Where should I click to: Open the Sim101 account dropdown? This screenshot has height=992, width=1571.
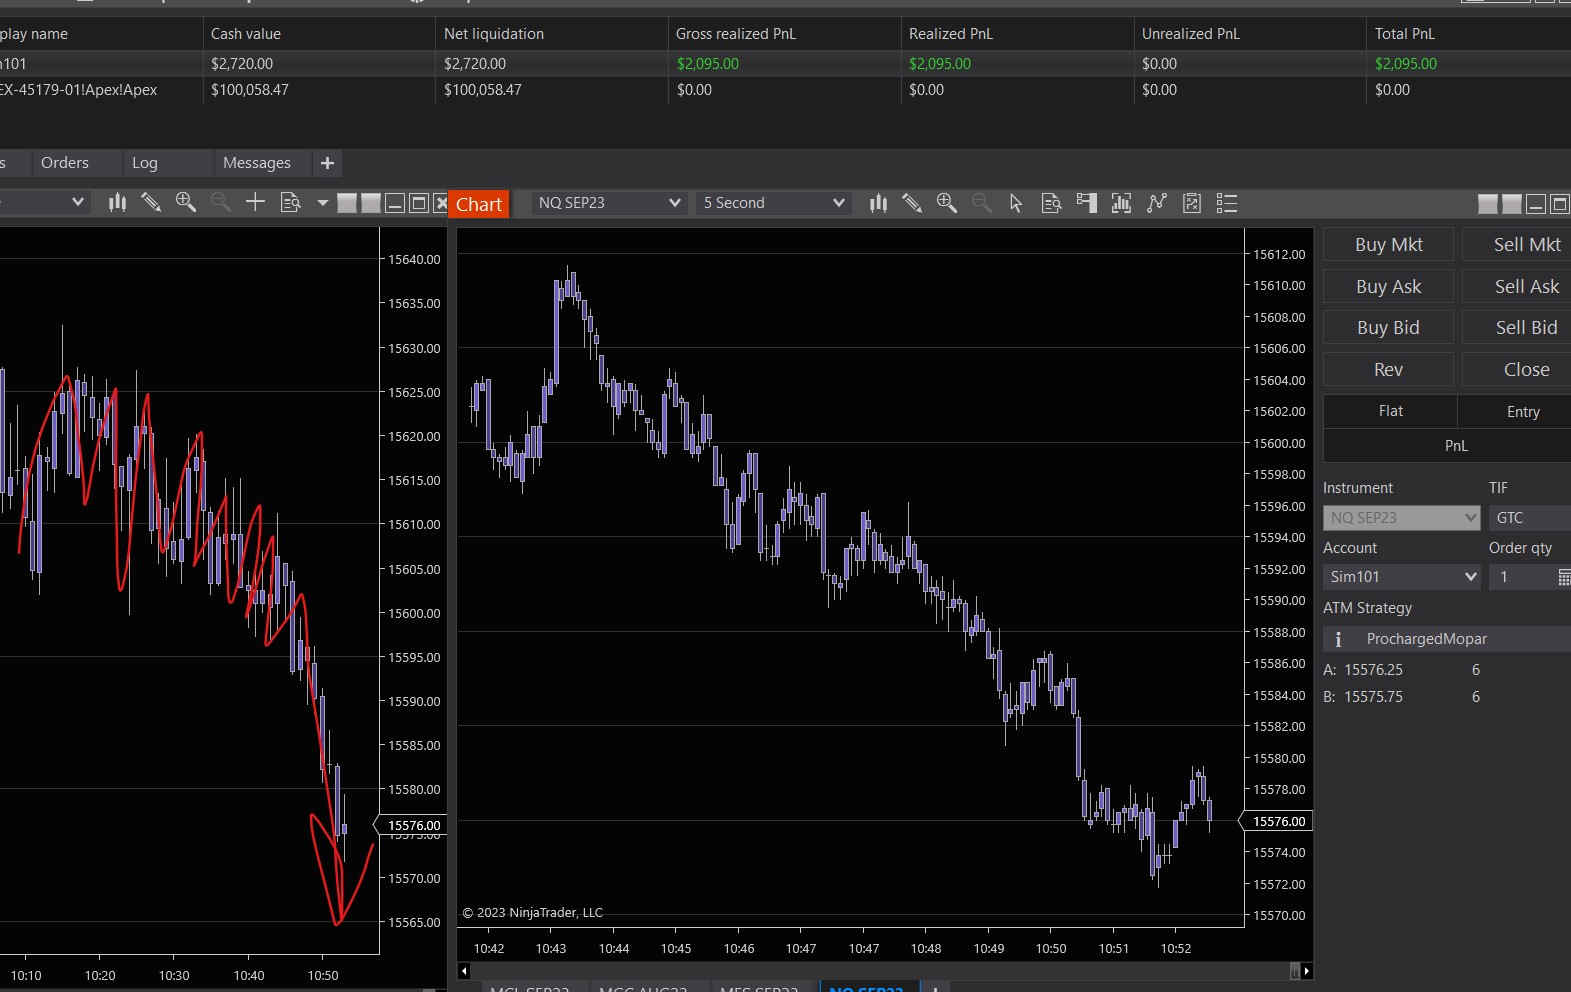point(1401,577)
